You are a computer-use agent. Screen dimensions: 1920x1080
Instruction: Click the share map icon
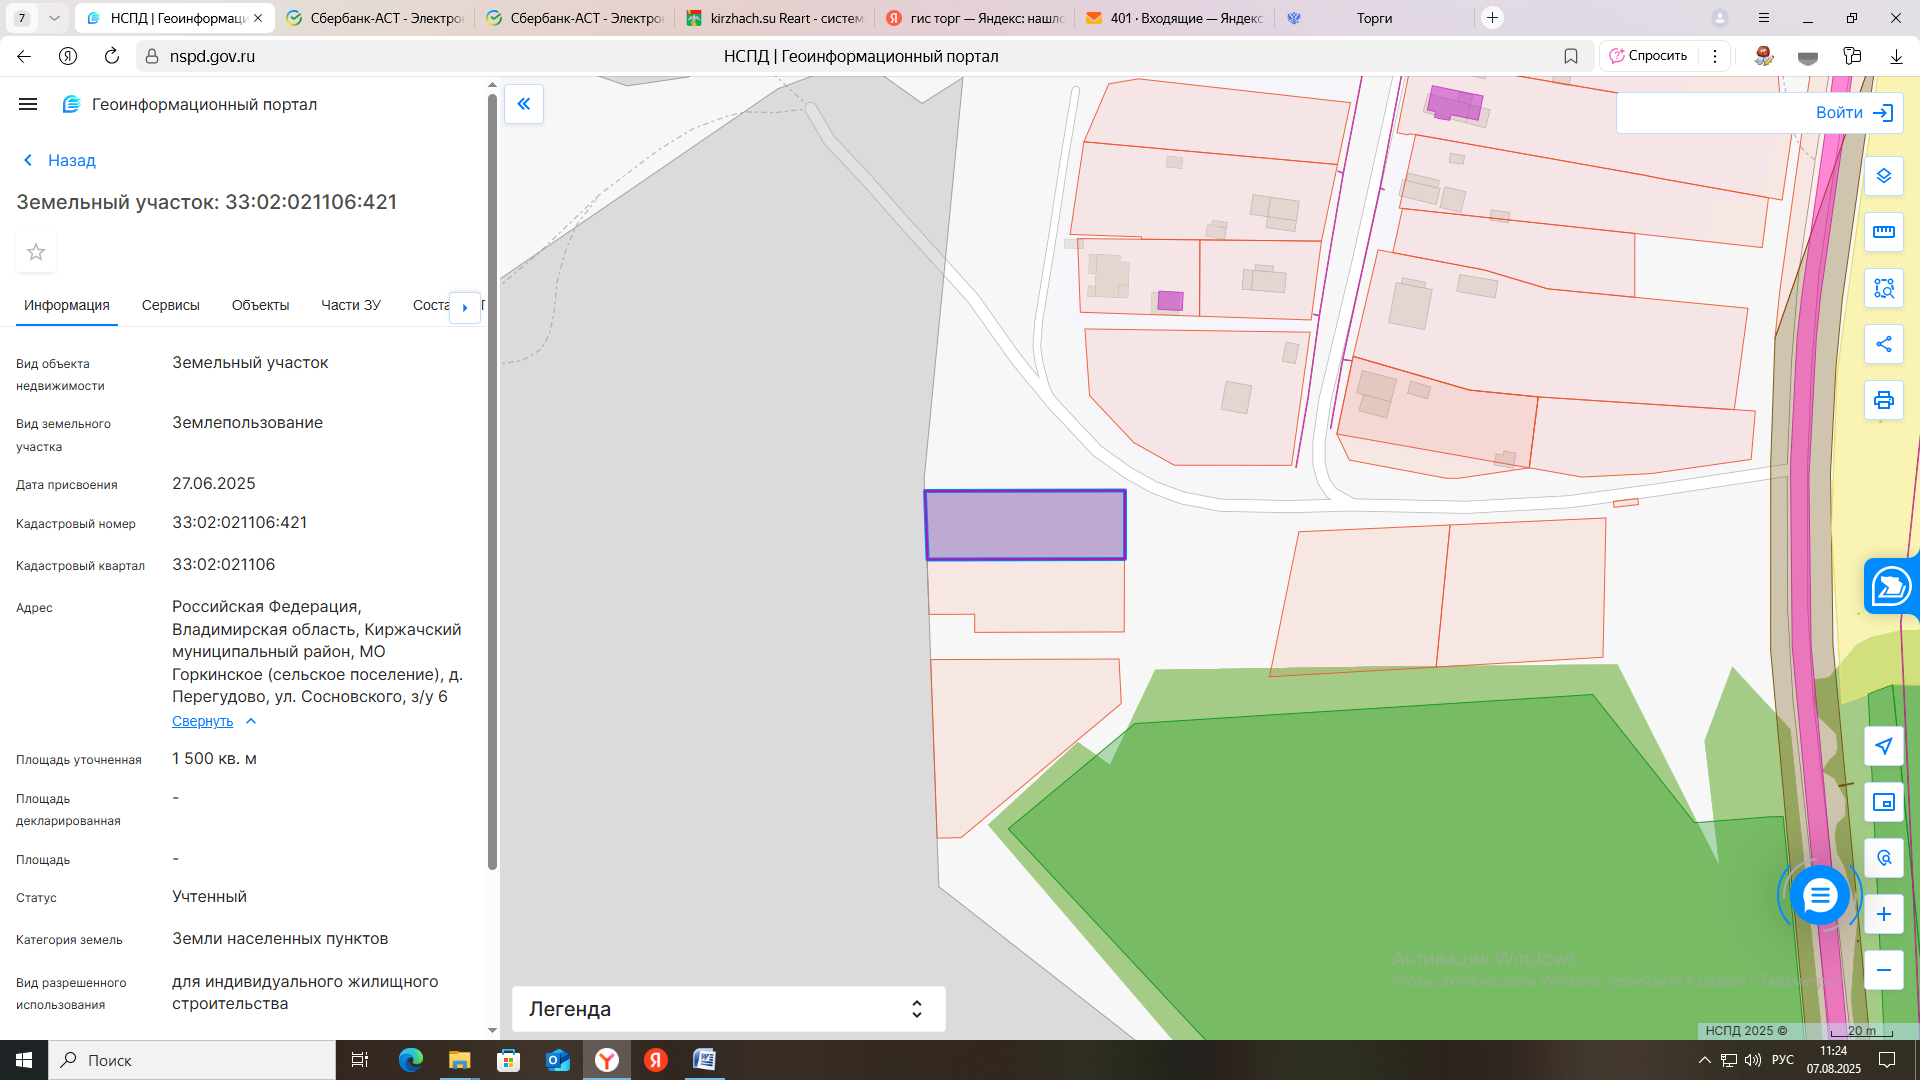(x=1883, y=344)
